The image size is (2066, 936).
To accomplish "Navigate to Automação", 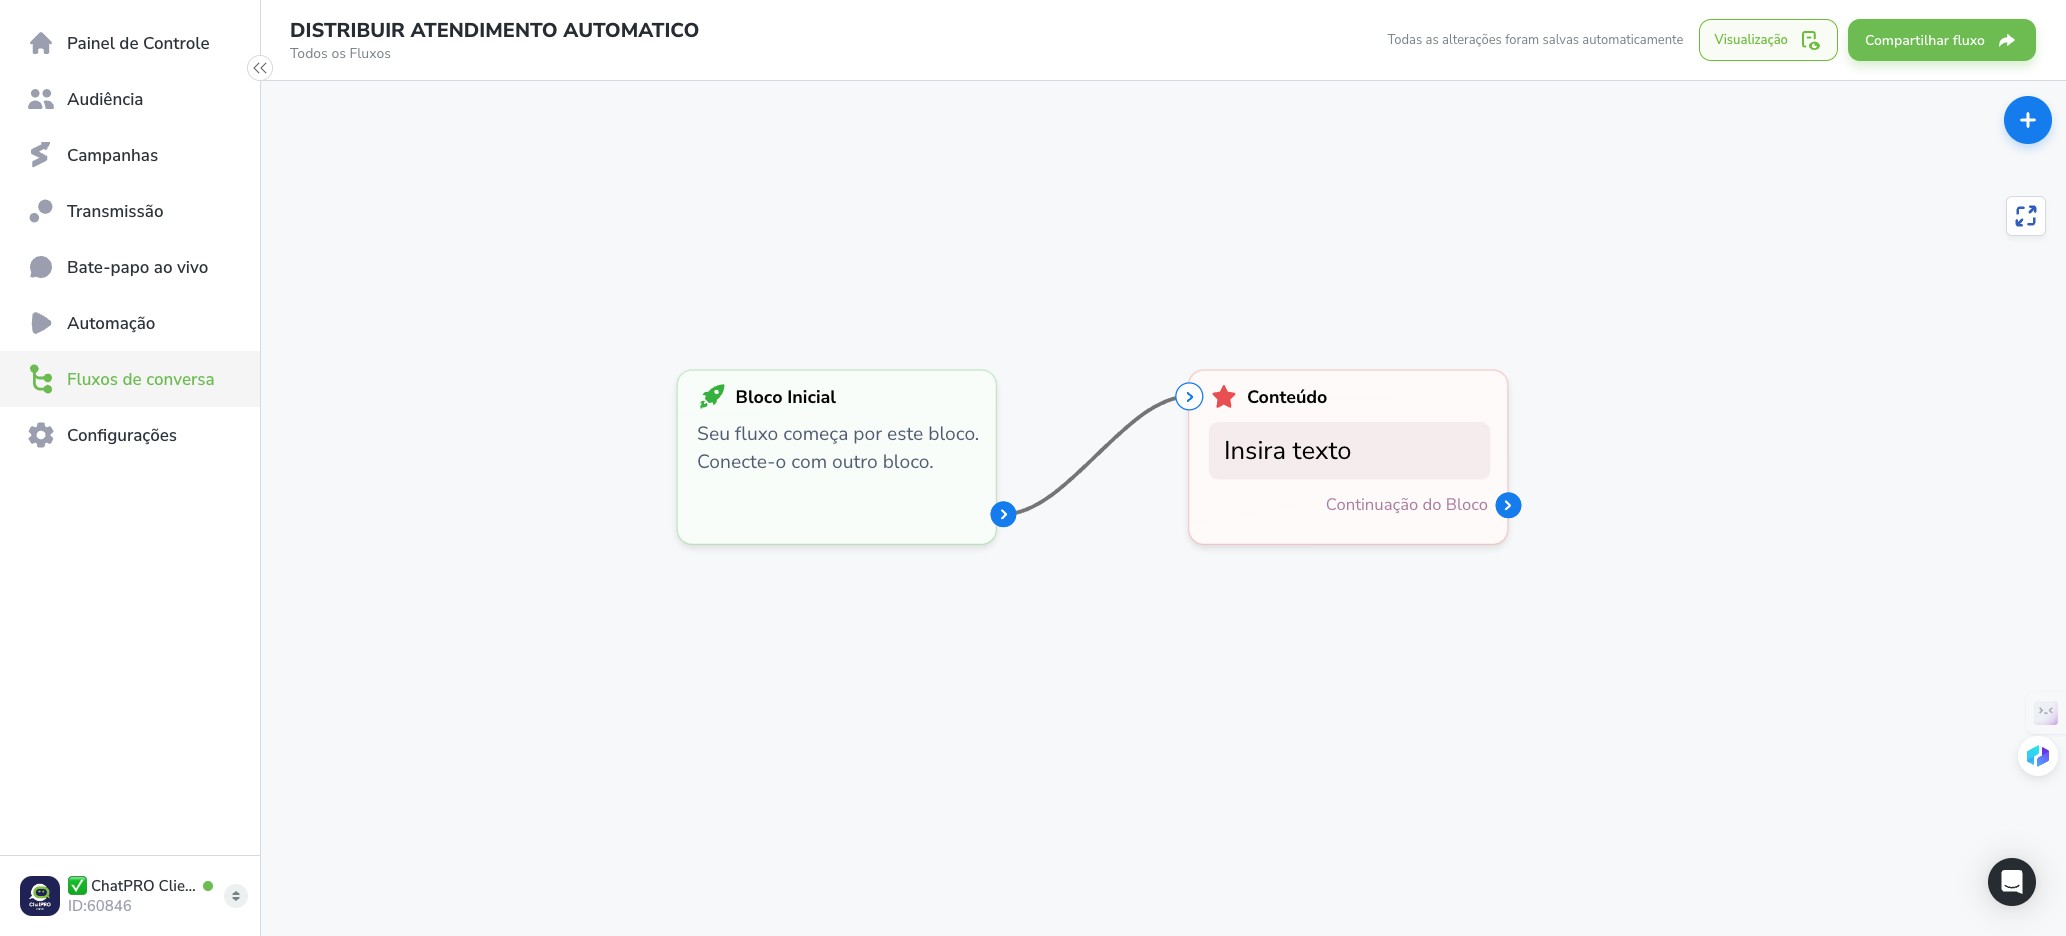I will (130, 323).
